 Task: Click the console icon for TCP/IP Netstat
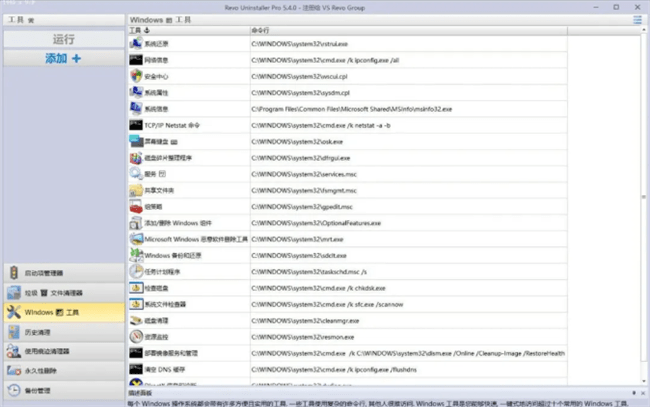(136, 125)
